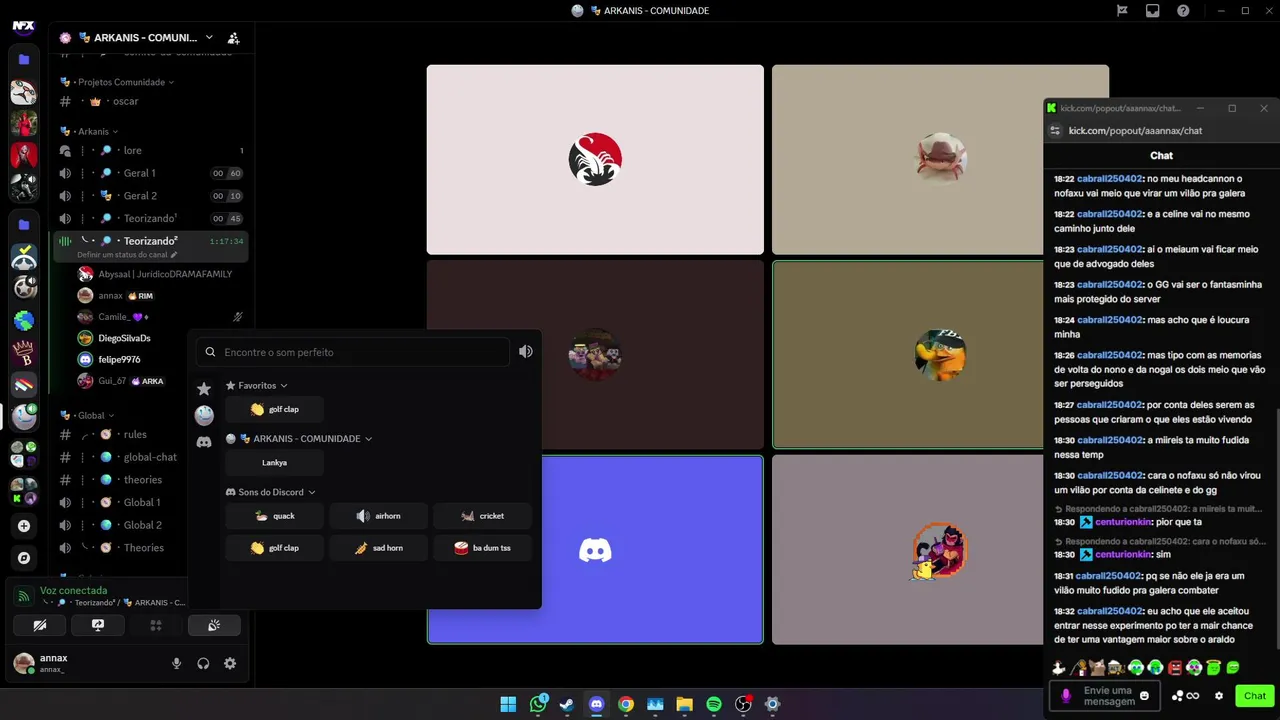Insert the red angry face emote
Image resolution: width=1280 pixels, height=720 pixels.
tap(1175, 668)
